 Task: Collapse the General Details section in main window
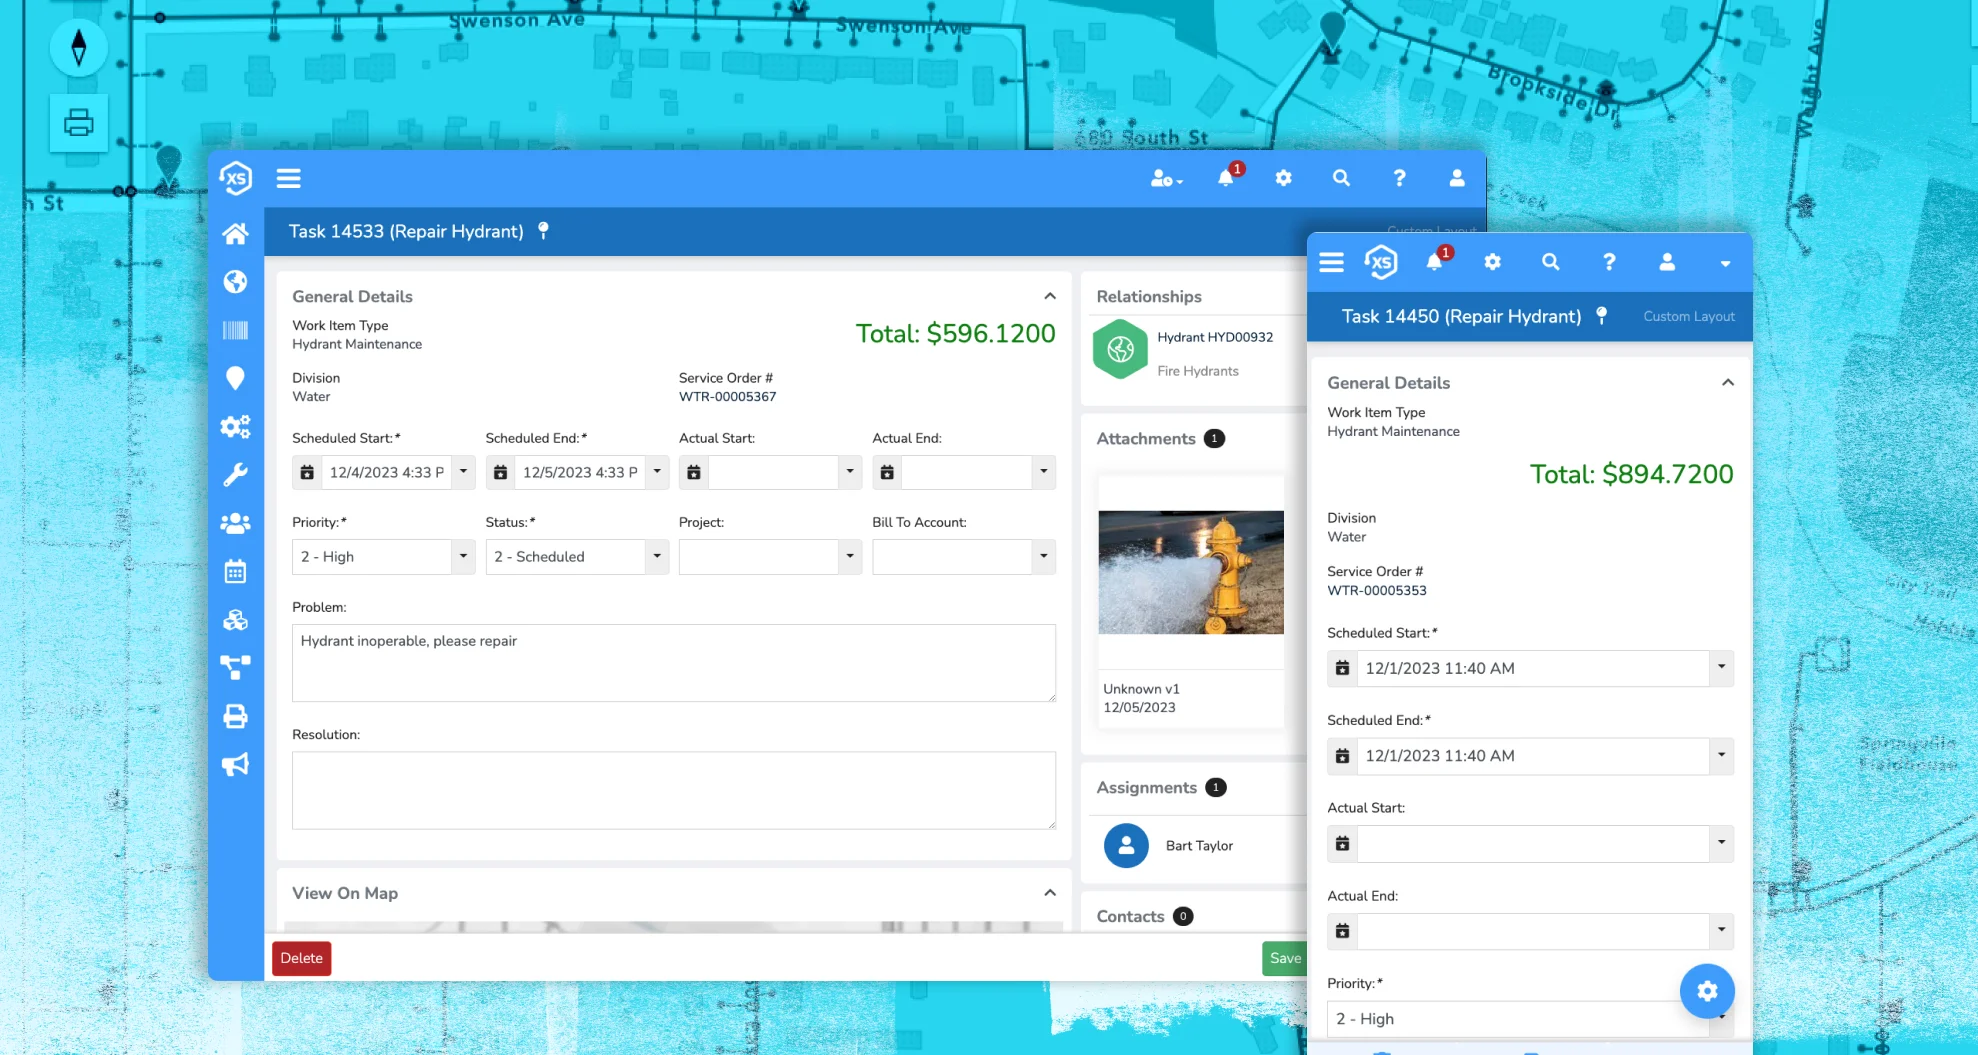(x=1049, y=296)
